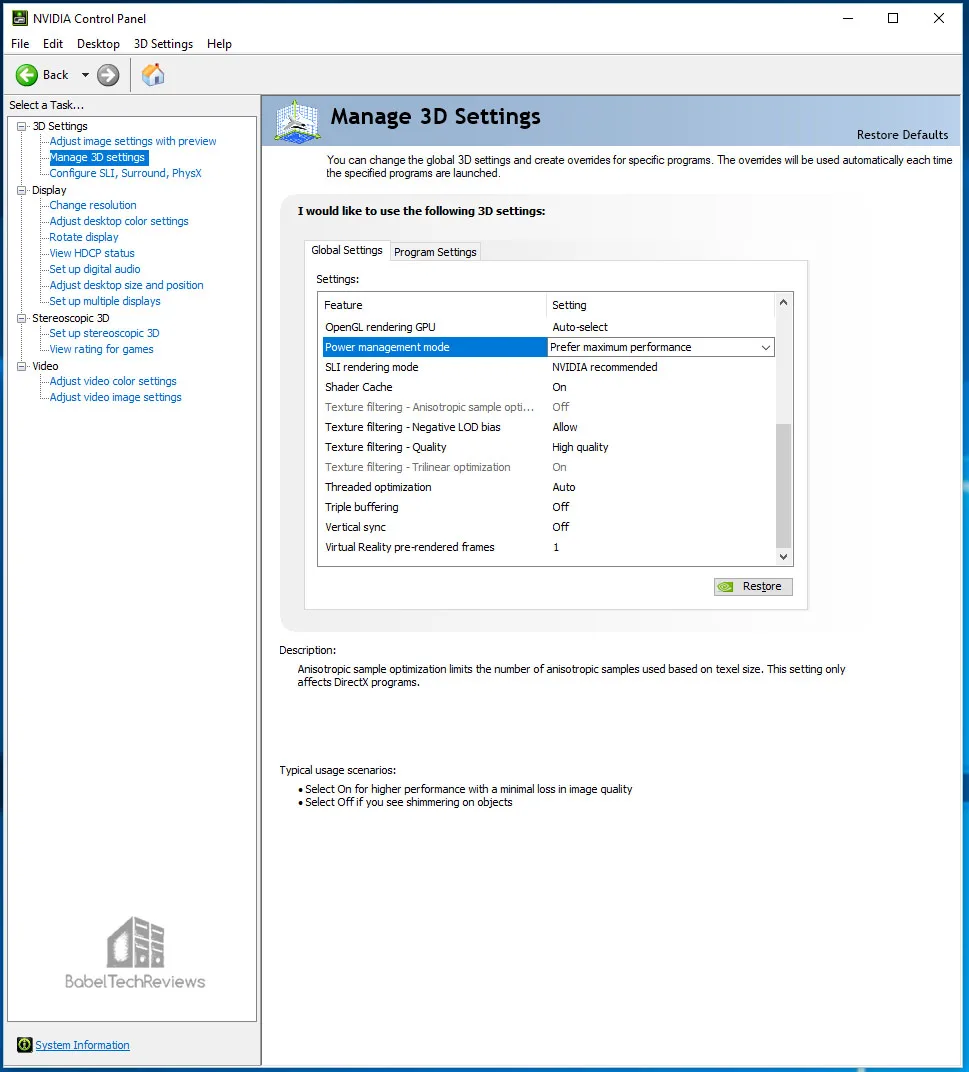This screenshot has width=969, height=1072.
Task: Select Virtual Reality pre-rendered frames row
Action: [548, 547]
